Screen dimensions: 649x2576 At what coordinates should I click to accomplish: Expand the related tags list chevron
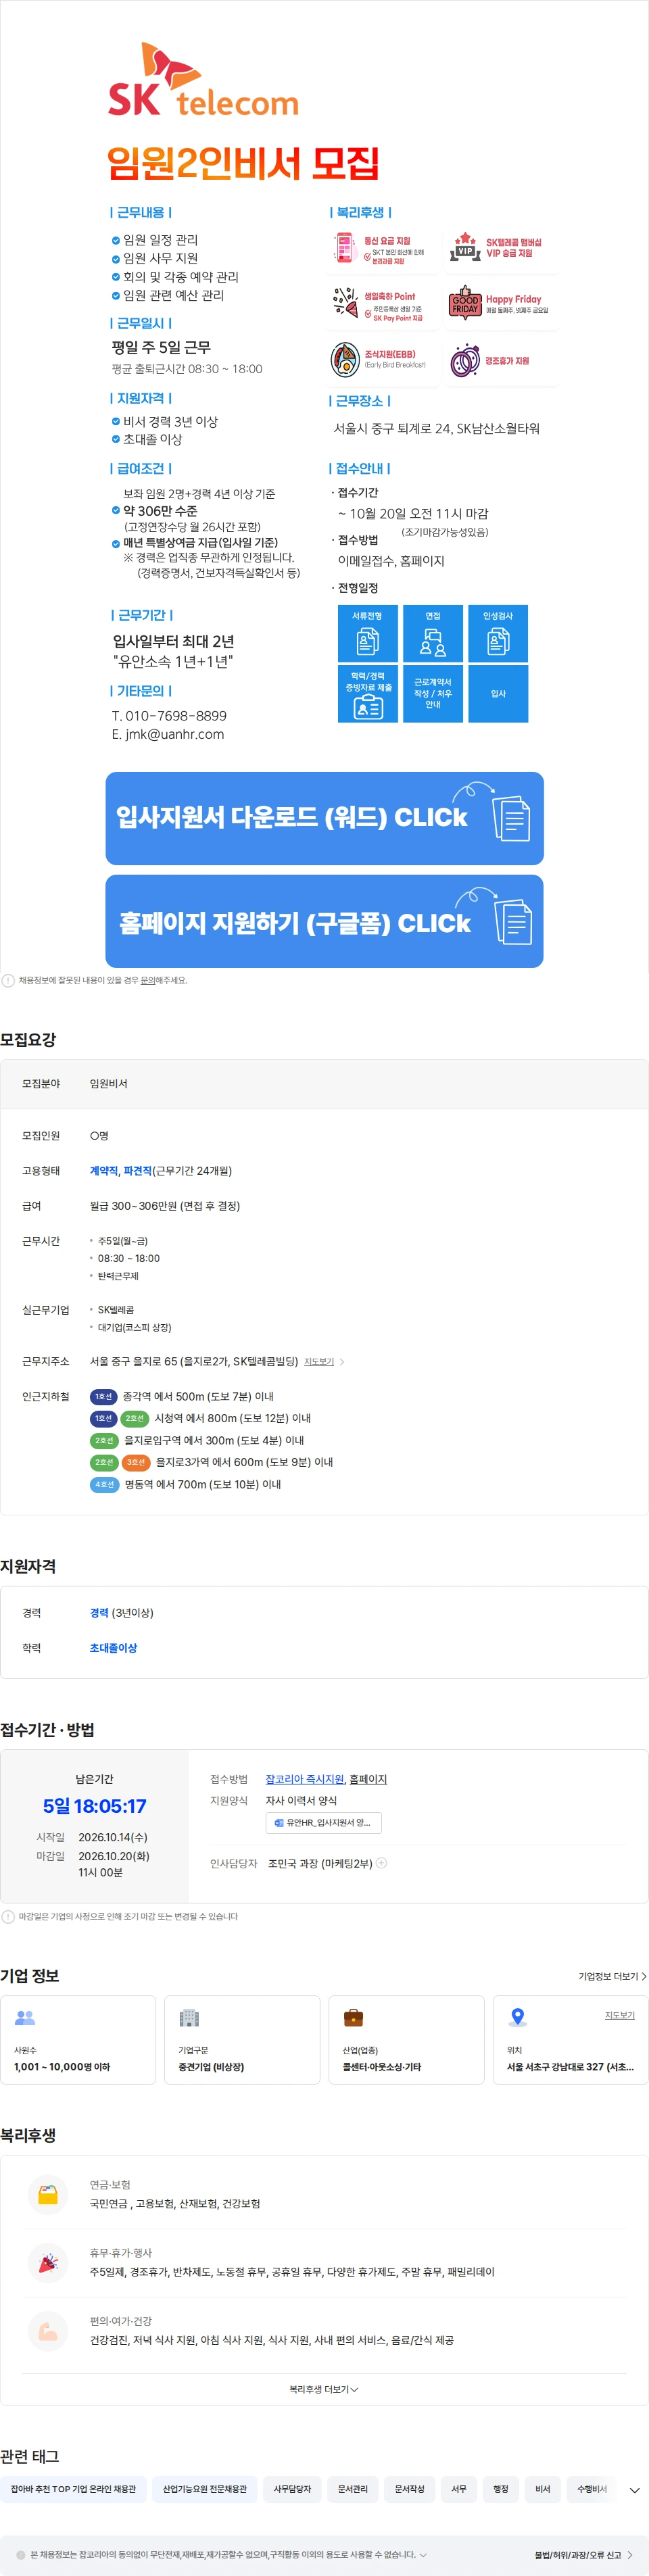634,2490
